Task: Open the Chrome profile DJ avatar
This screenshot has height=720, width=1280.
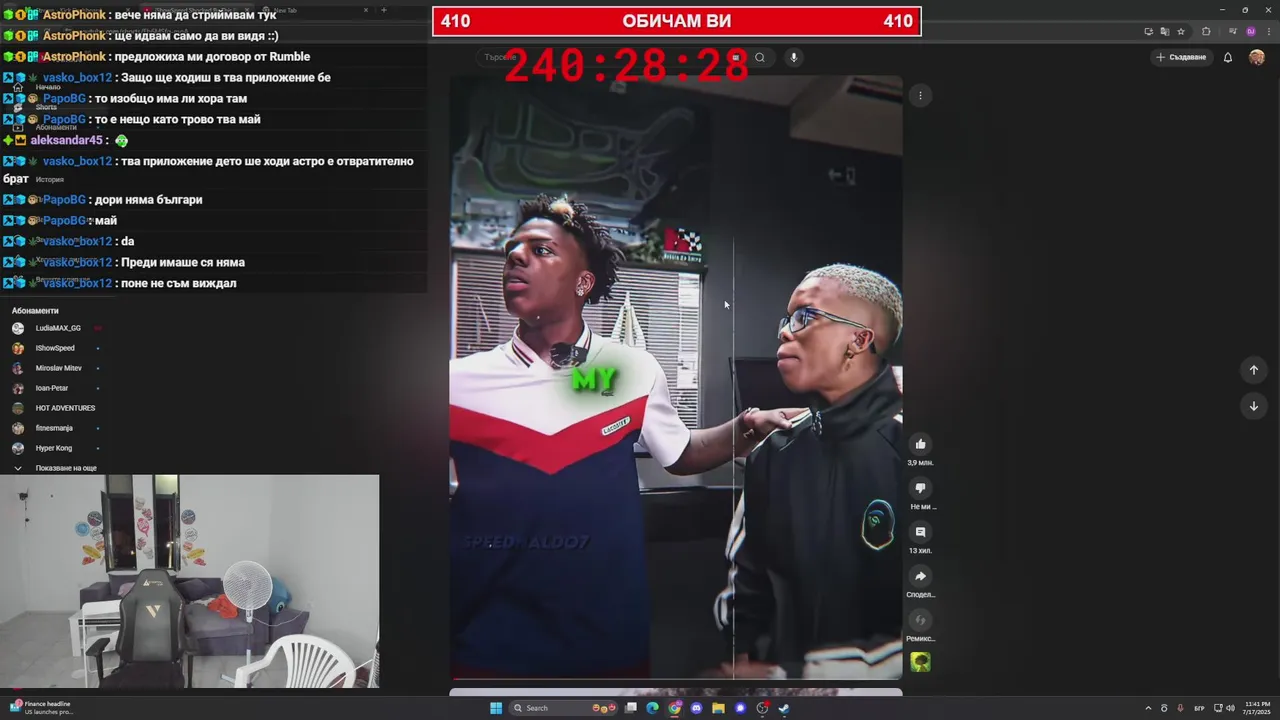Action: (1251, 31)
